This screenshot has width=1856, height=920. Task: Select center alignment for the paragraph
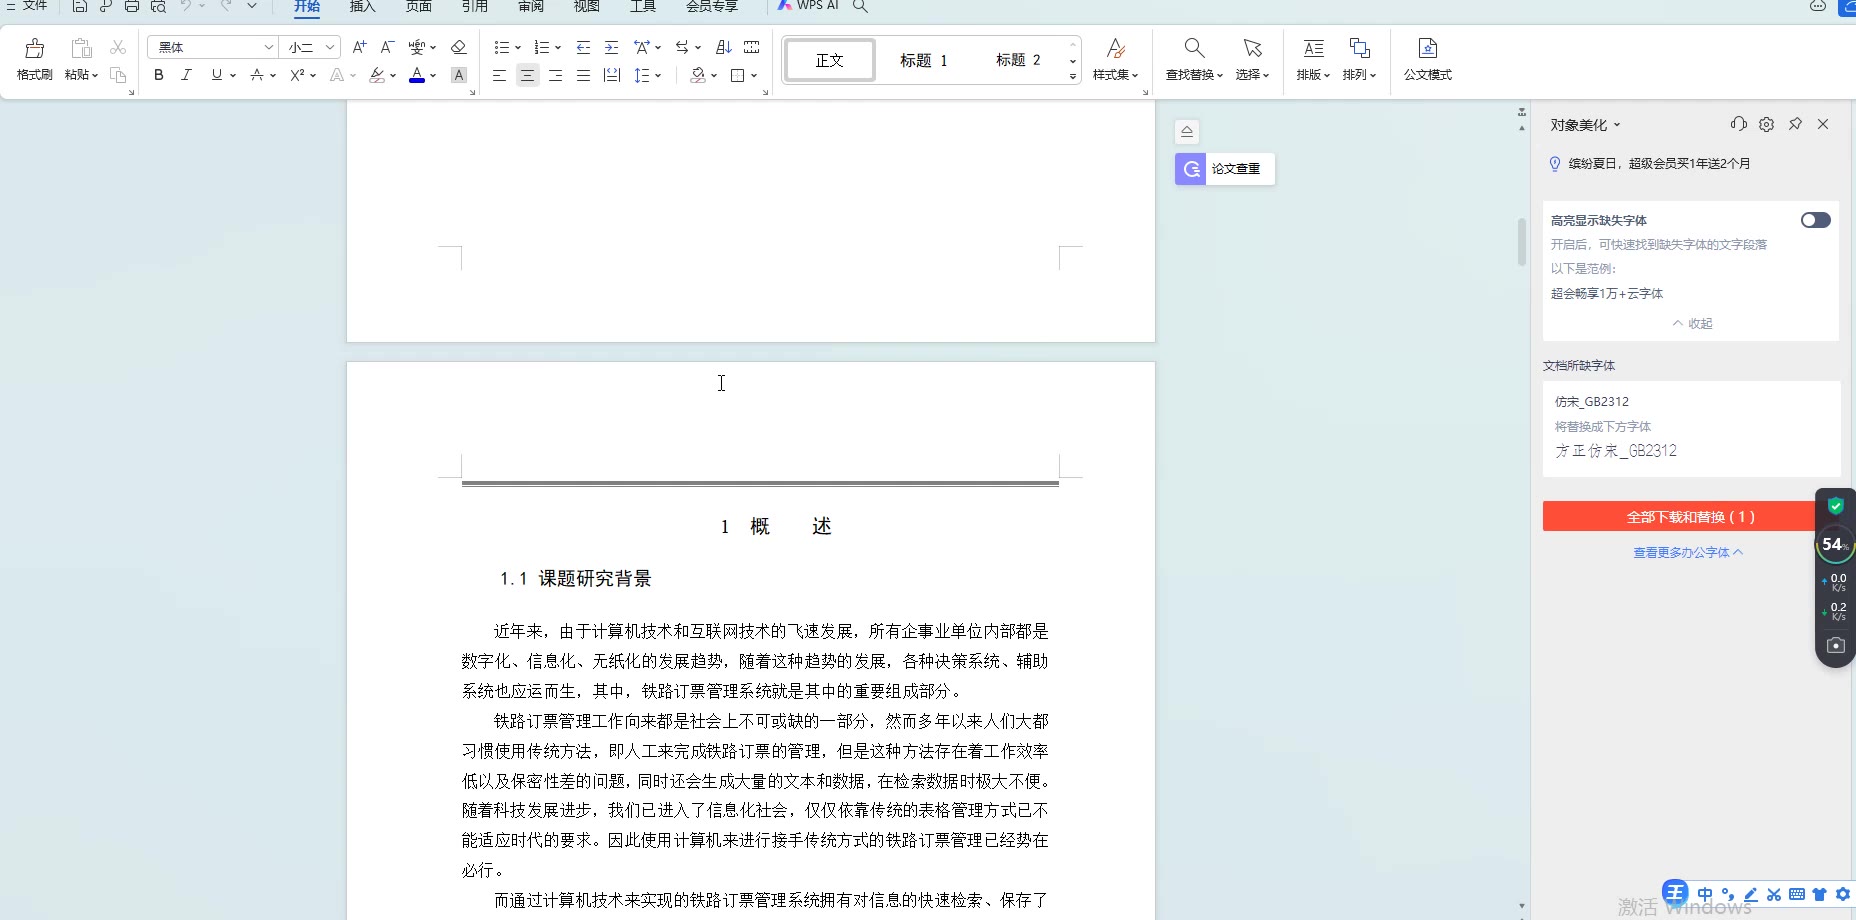(x=527, y=75)
